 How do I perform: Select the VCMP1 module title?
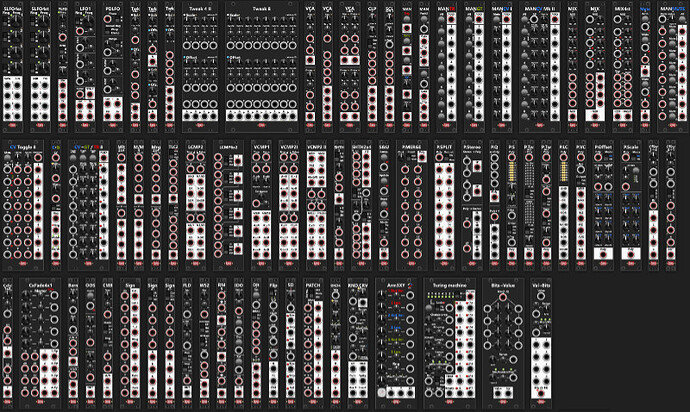coord(261,147)
